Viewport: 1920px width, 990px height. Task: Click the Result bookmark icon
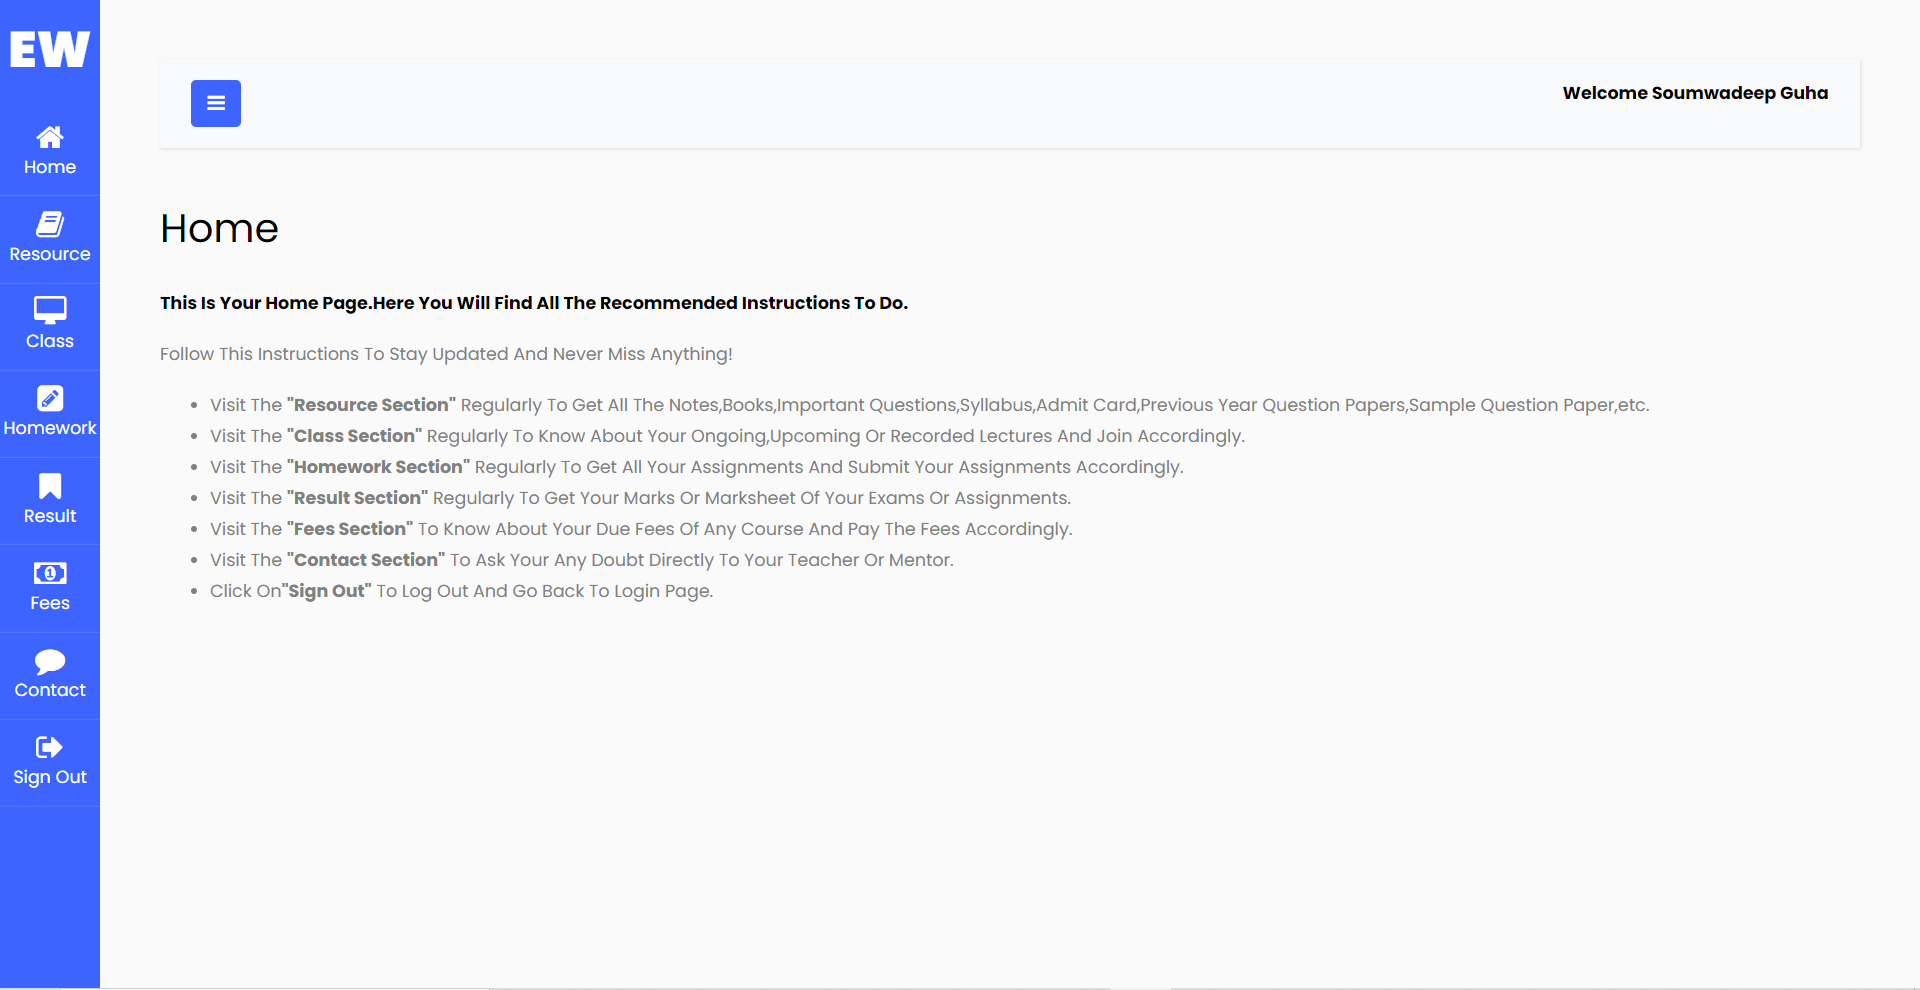(50, 486)
